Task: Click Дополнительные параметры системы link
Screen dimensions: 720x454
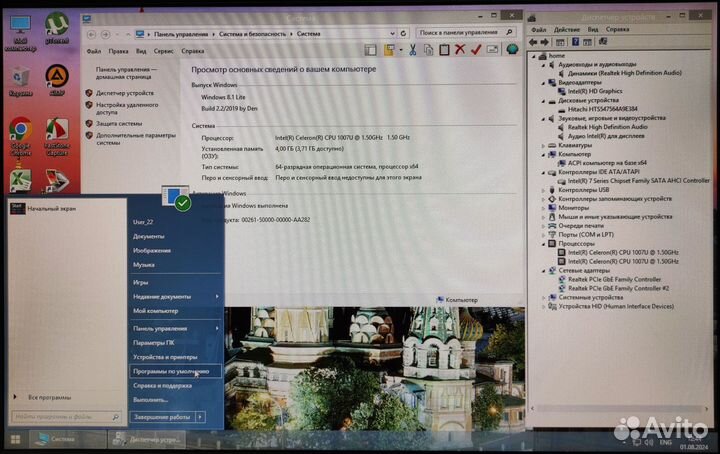Action: point(135,139)
